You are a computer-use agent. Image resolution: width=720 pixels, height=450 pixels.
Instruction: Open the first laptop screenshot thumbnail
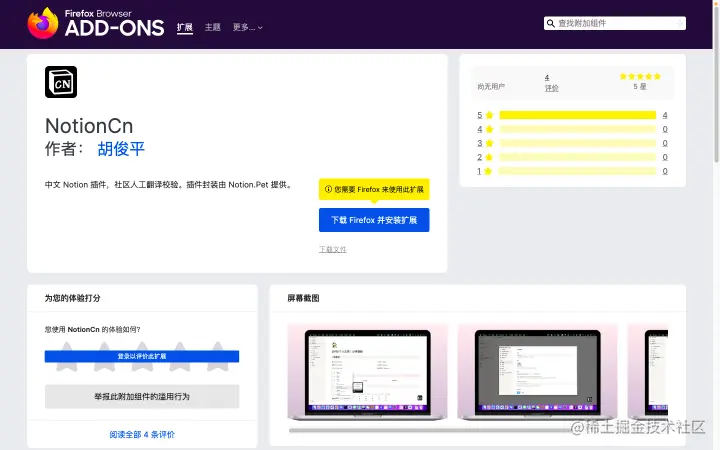pyautogui.click(x=367, y=372)
